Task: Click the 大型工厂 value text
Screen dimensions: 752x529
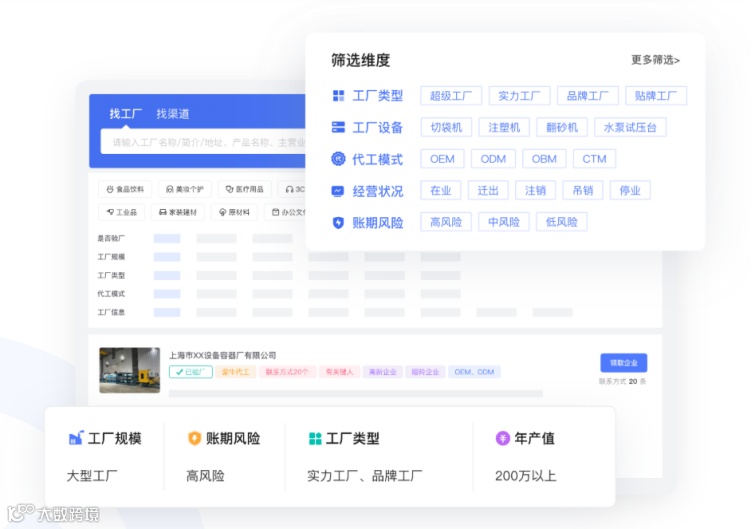Action: tap(92, 476)
